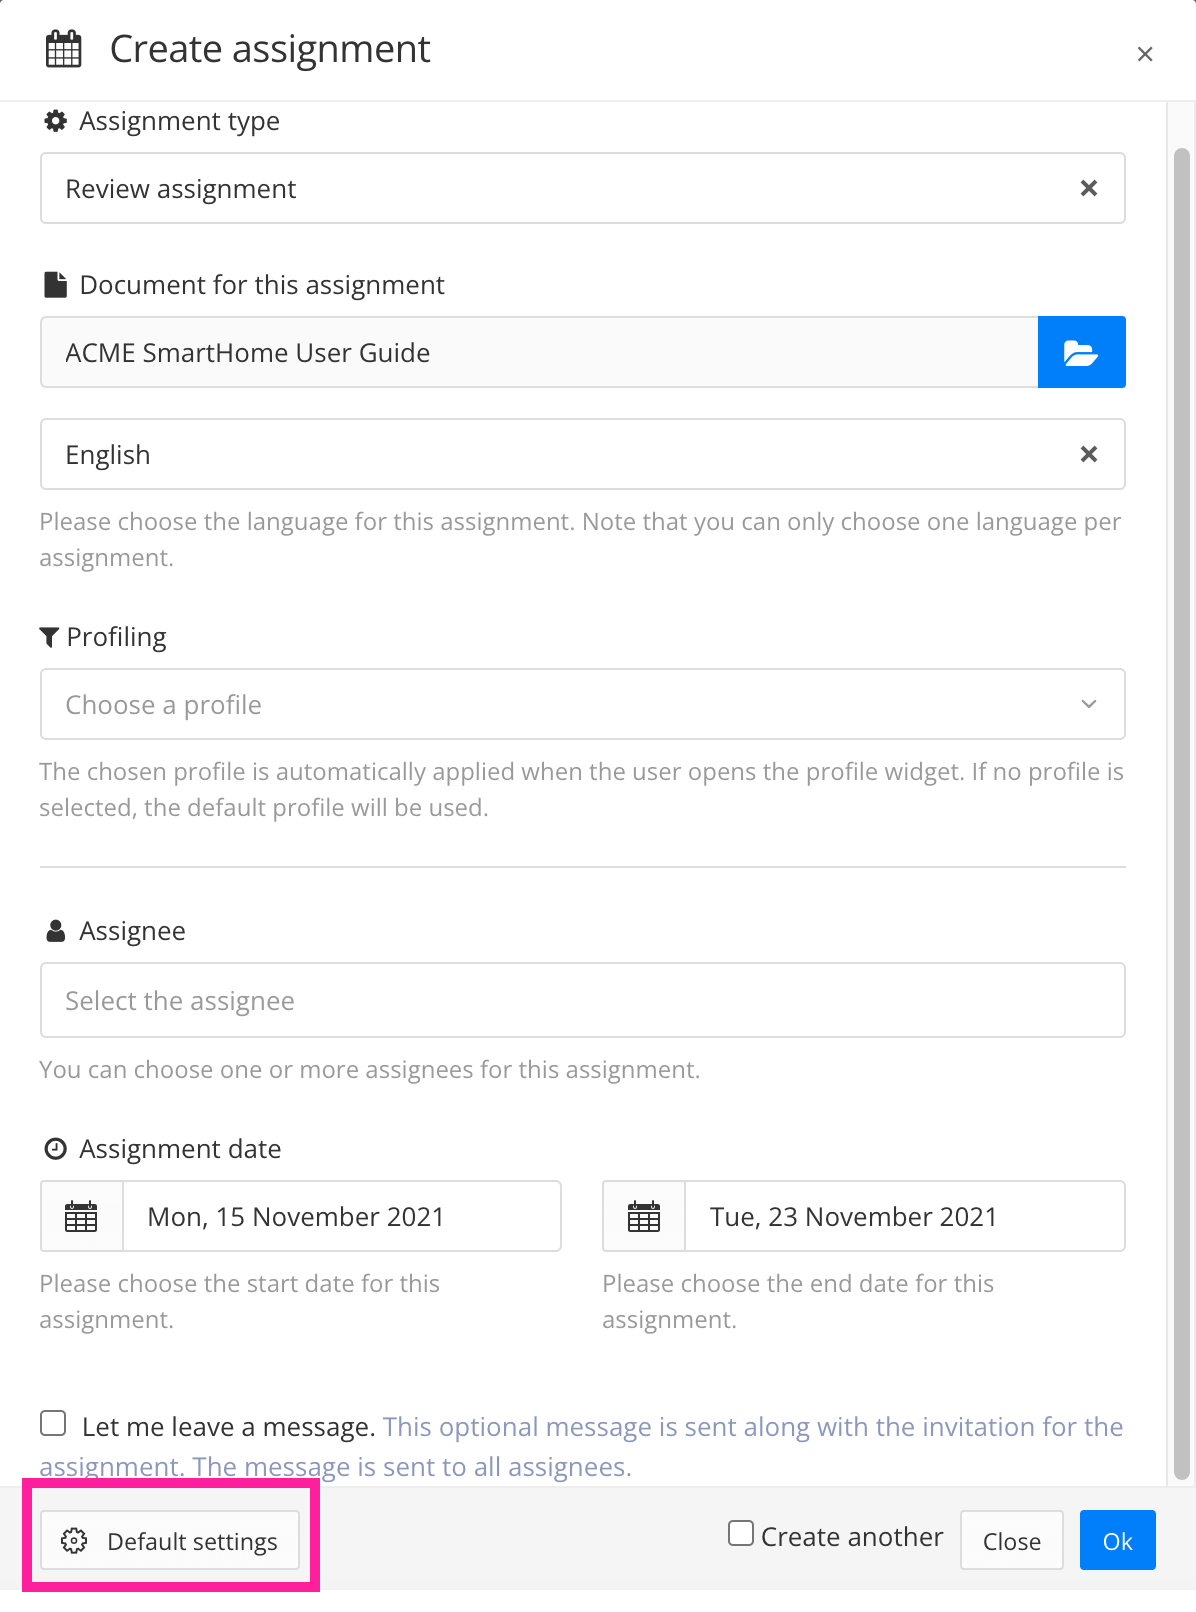This screenshot has width=1196, height=1612.
Task: Clear the Review assignment type selection
Action: 1089,188
